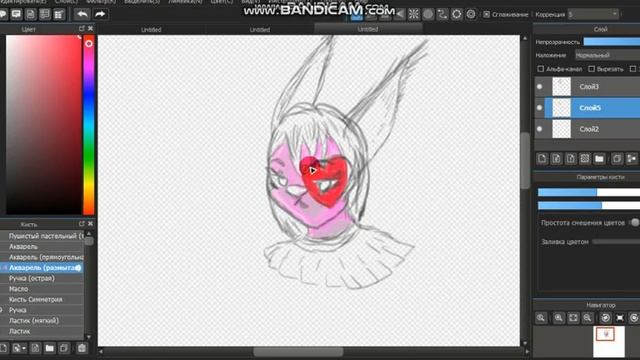Add a layer folder in layer panel

click(599, 158)
